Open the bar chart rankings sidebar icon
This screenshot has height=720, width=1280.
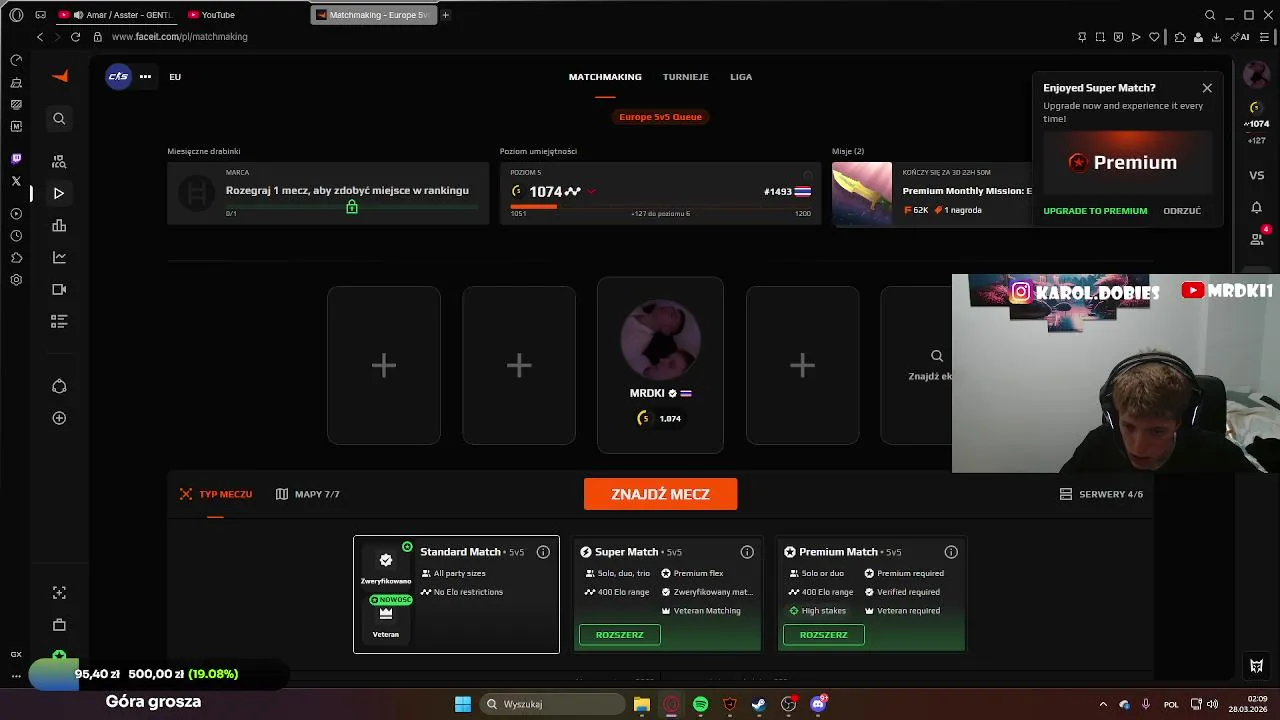click(x=59, y=225)
